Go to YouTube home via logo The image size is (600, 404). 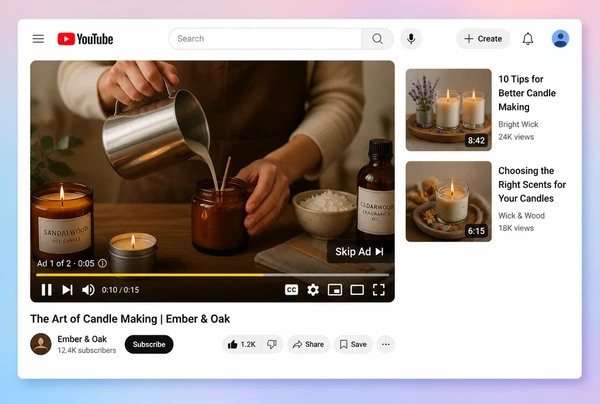pyautogui.click(x=85, y=39)
